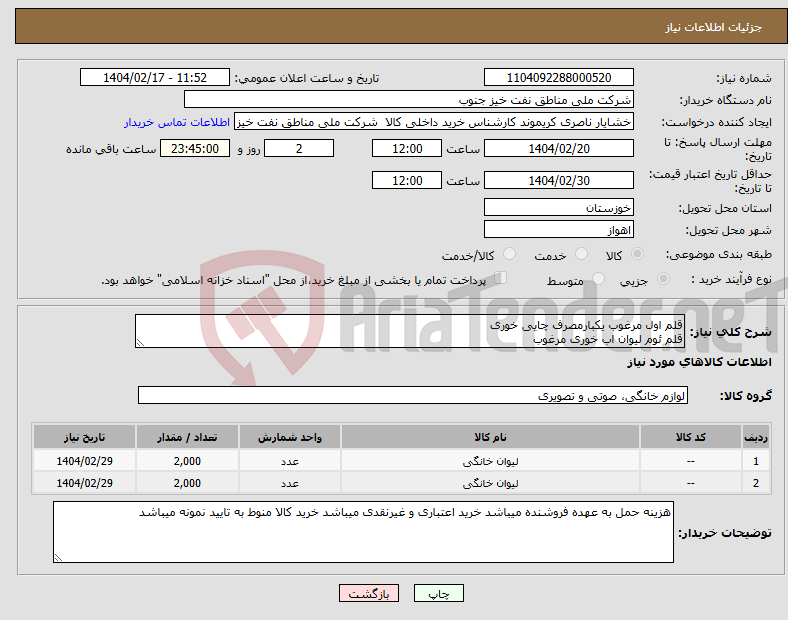Image resolution: width=788 pixels, height=620 pixels.
Task: Click the ردیف column header
Action: pyautogui.click(x=756, y=437)
